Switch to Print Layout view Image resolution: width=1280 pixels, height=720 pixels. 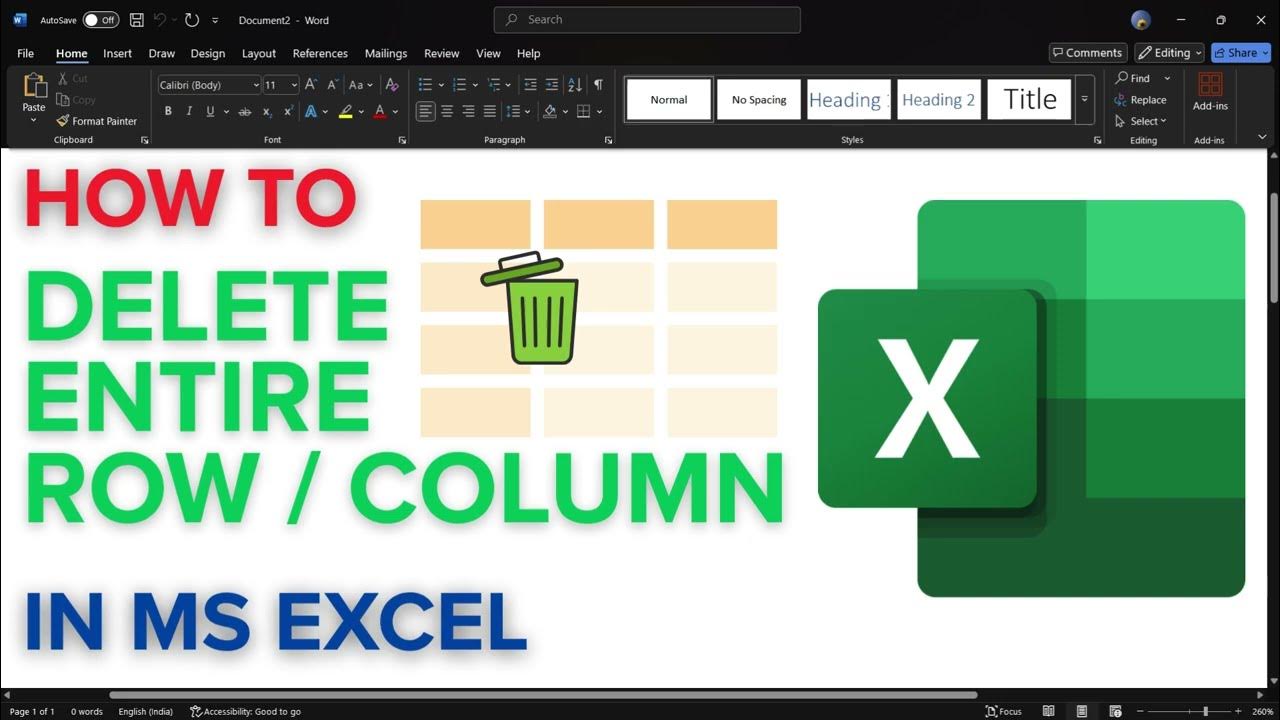pyautogui.click(x=1083, y=711)
